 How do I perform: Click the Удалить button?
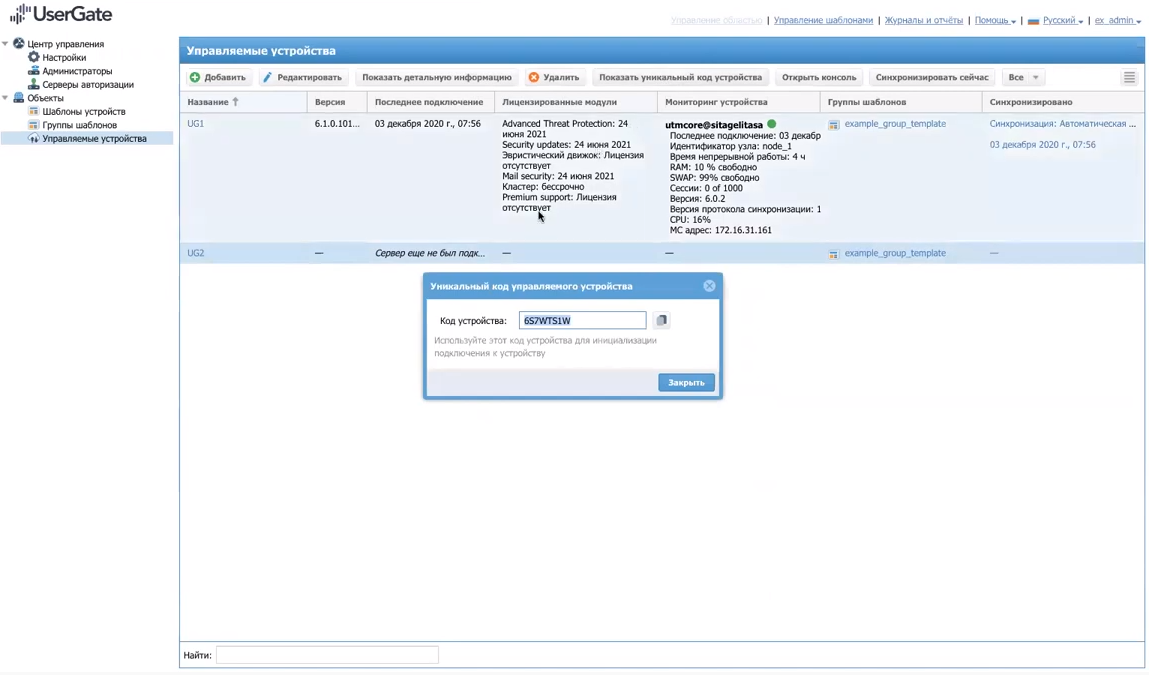point(554,77)
